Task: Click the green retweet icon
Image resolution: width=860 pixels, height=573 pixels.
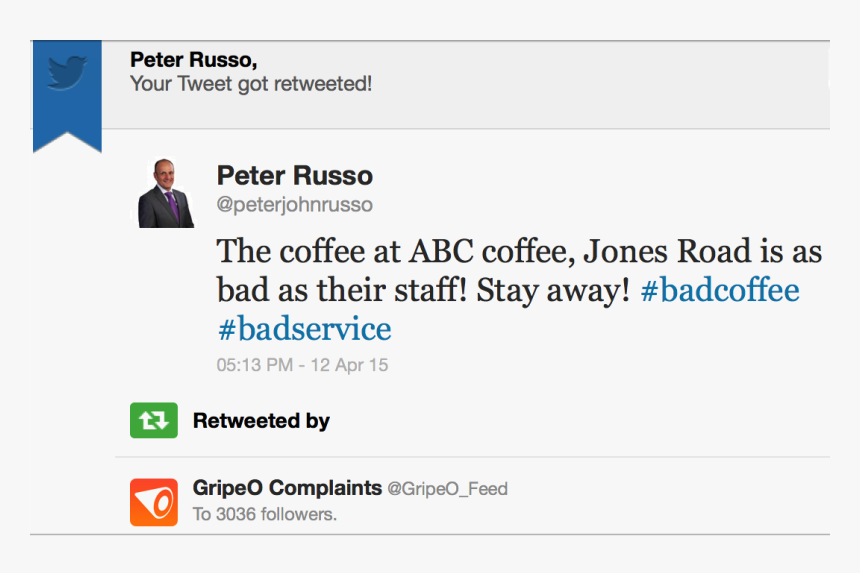Action: pyautogui.click(x=153, y=421)
